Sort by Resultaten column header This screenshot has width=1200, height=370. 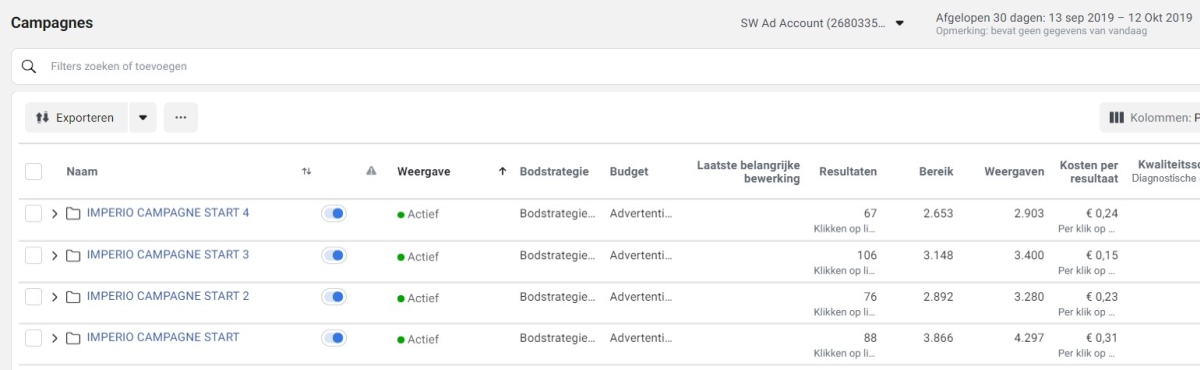(848, 172)
